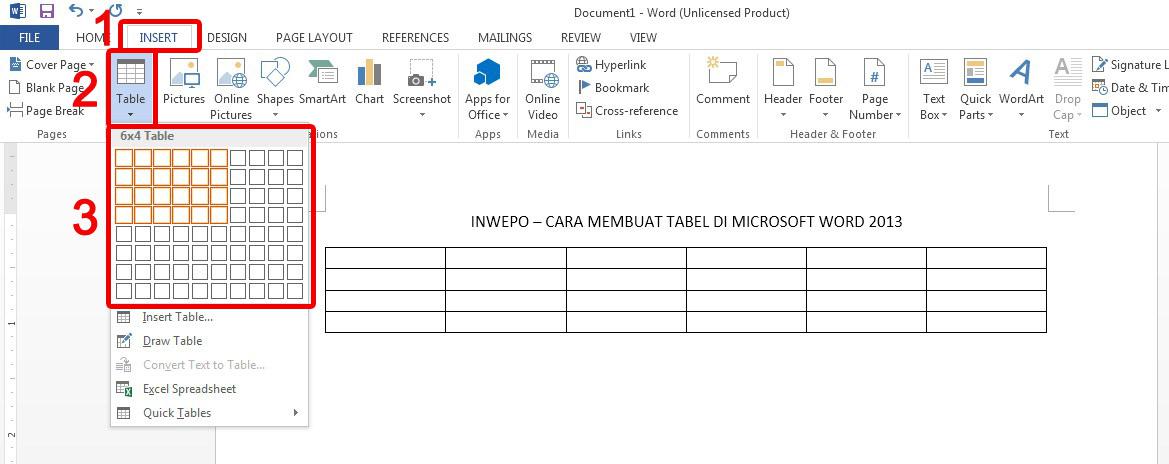
Task: Insert a Hyperlink
Action: pyautogui.click(x=611, y=65)
